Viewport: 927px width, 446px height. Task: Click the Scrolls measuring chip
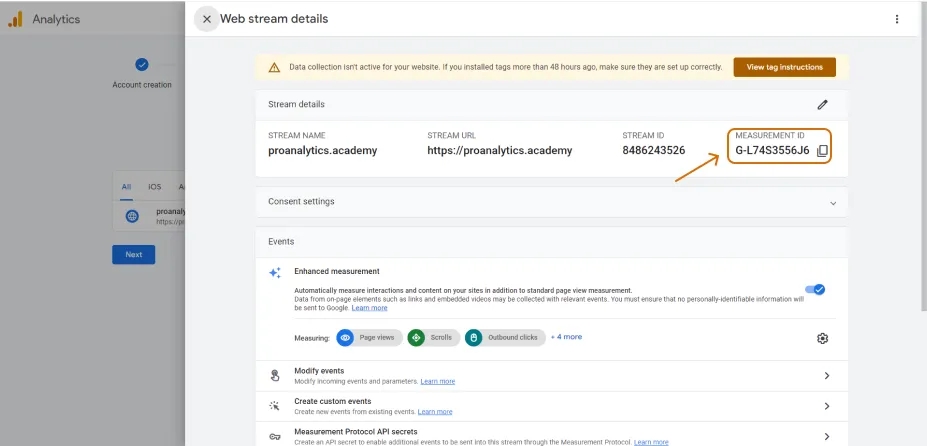pyautogui.click(x=433, y=338)
